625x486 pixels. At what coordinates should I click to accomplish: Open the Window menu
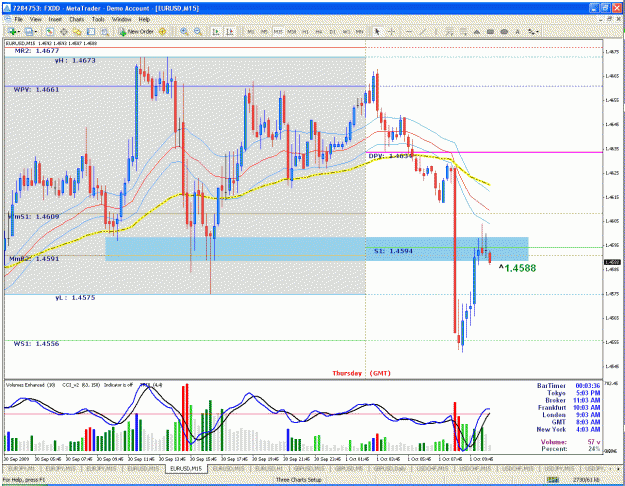(x=121, y=19)
